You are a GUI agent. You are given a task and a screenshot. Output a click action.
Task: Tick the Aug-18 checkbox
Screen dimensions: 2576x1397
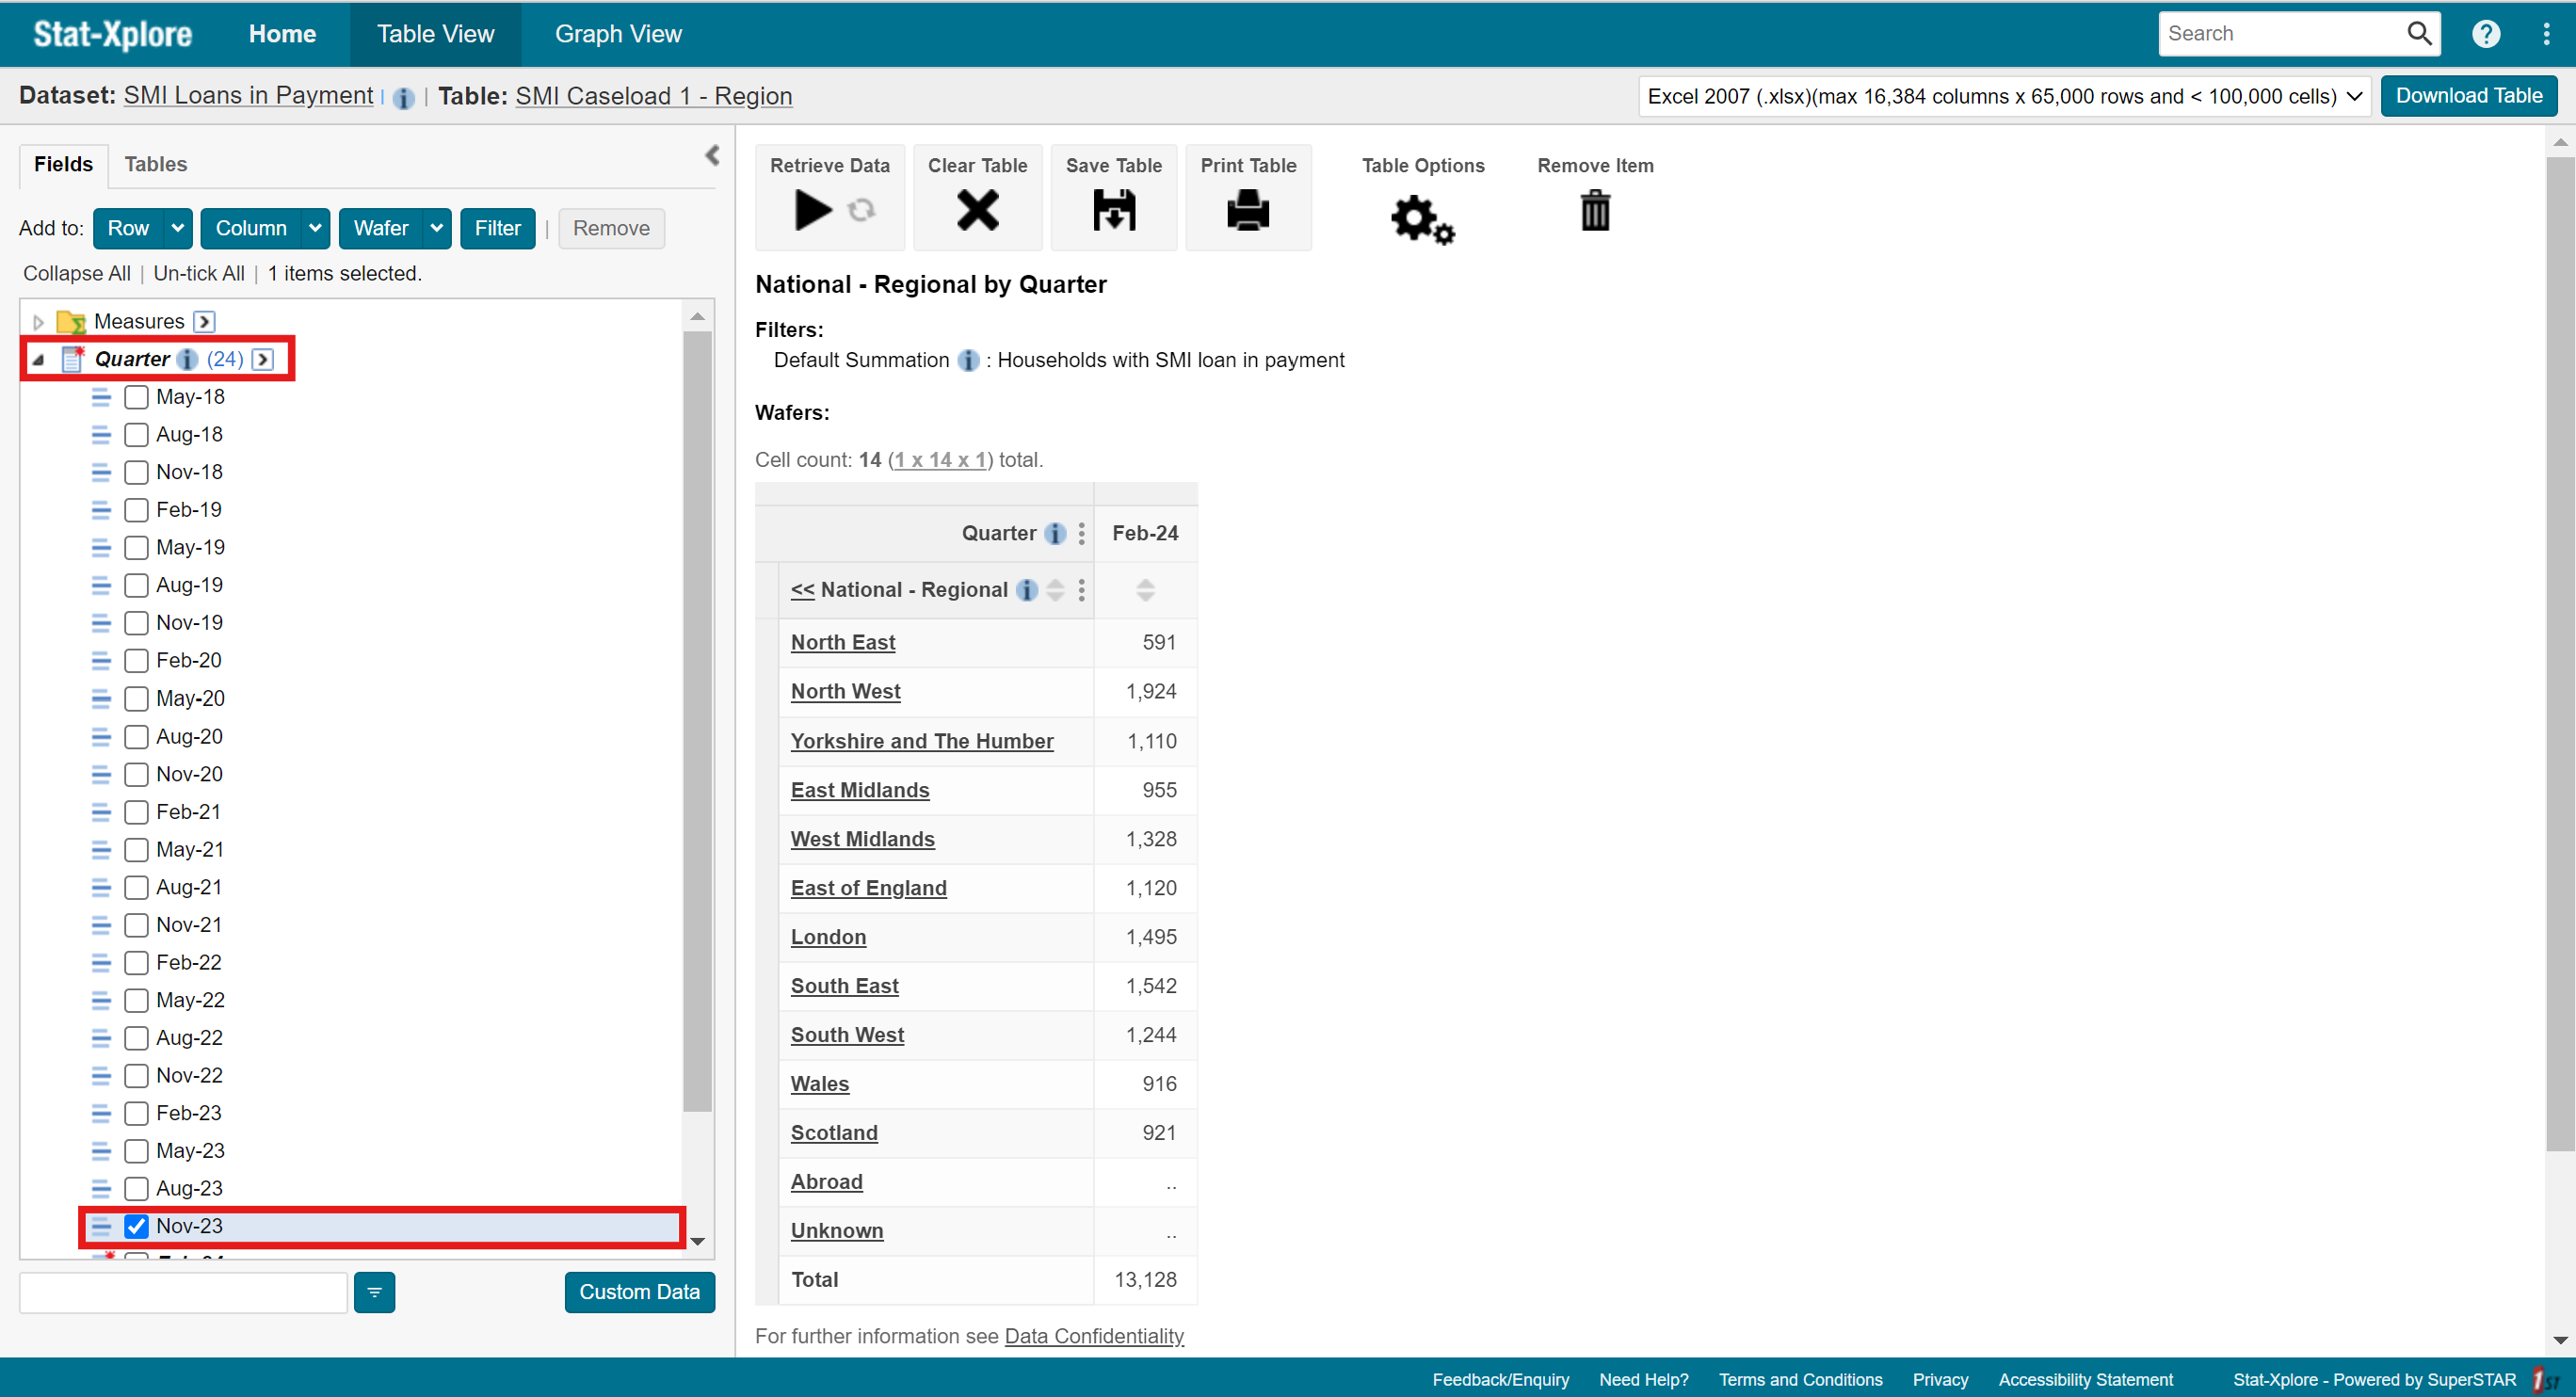[136, 435]
